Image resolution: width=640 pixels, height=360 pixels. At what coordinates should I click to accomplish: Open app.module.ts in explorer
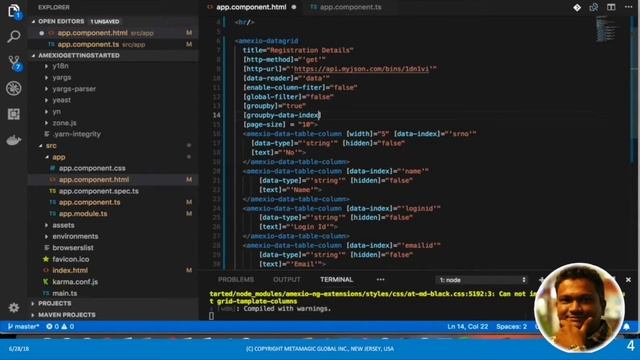83,214
